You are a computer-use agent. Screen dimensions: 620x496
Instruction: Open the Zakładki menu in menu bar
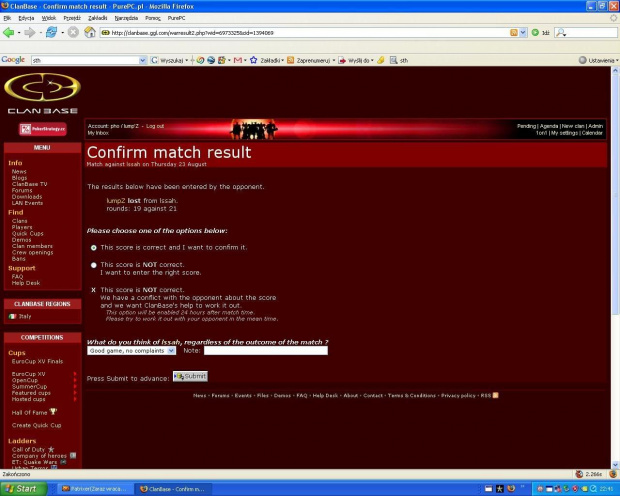point(98,18)
